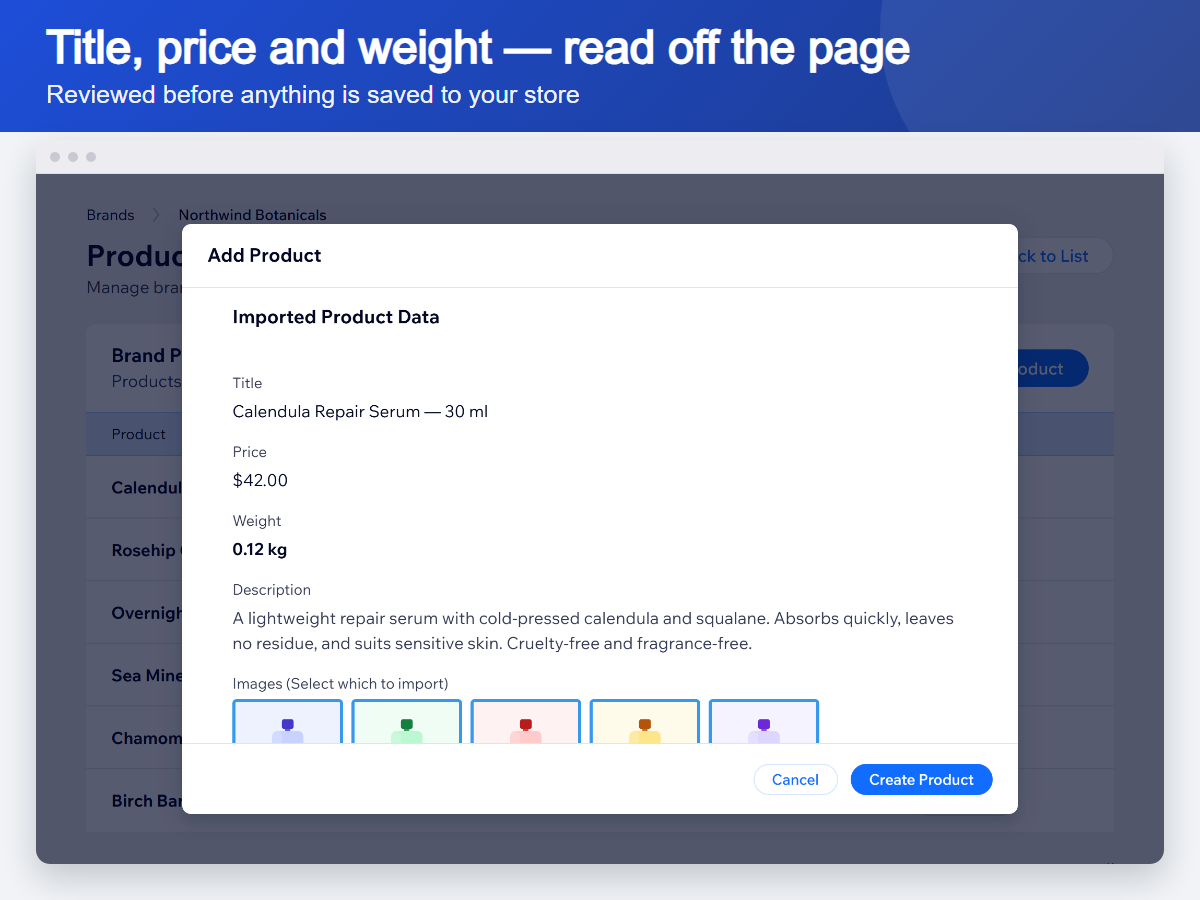Click the breadcrumb chevron separator
Image resolution: width=1200 pixels, height=900 pixels.
[156, 215]
